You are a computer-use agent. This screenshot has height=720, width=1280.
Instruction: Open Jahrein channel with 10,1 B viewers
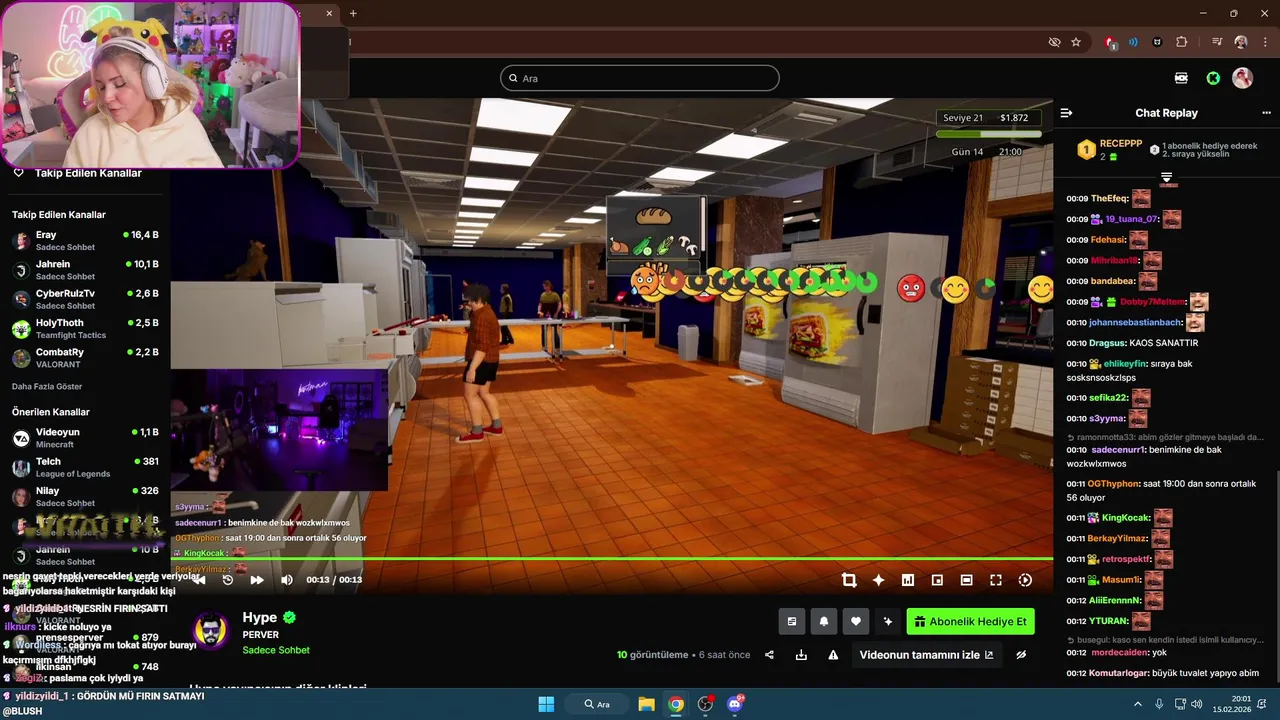(x=85, y=270)
